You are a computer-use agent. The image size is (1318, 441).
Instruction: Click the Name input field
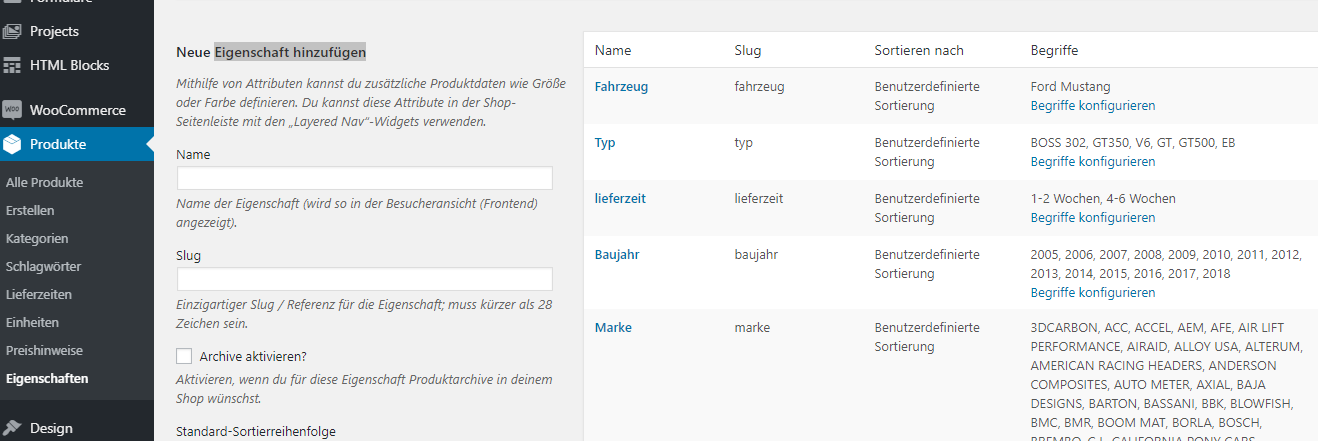pyautogui.click(x=364, y=178)
